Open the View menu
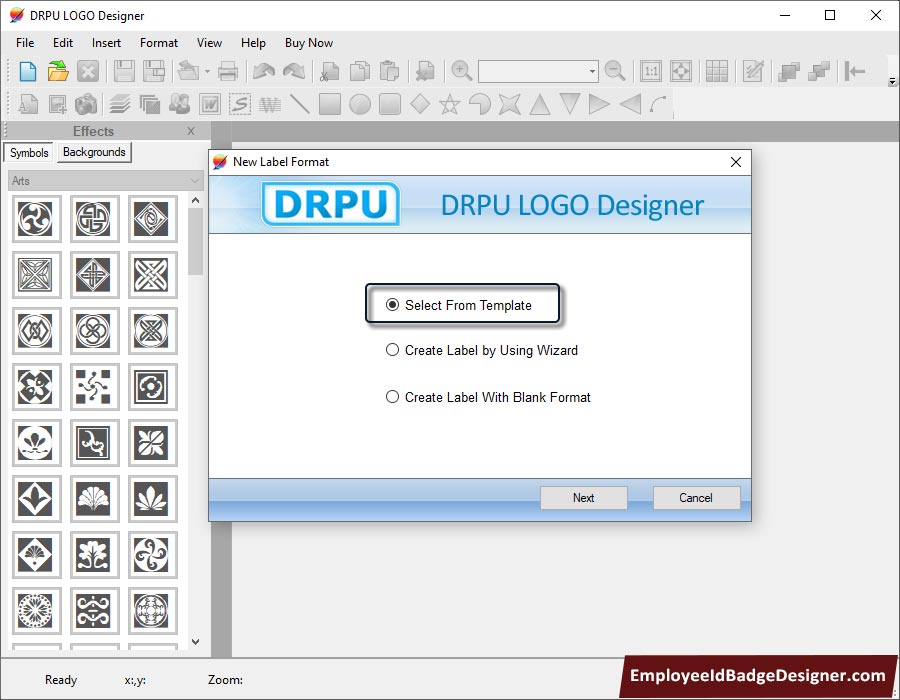Viewport: 900px width, 700px height. [209, 43]
